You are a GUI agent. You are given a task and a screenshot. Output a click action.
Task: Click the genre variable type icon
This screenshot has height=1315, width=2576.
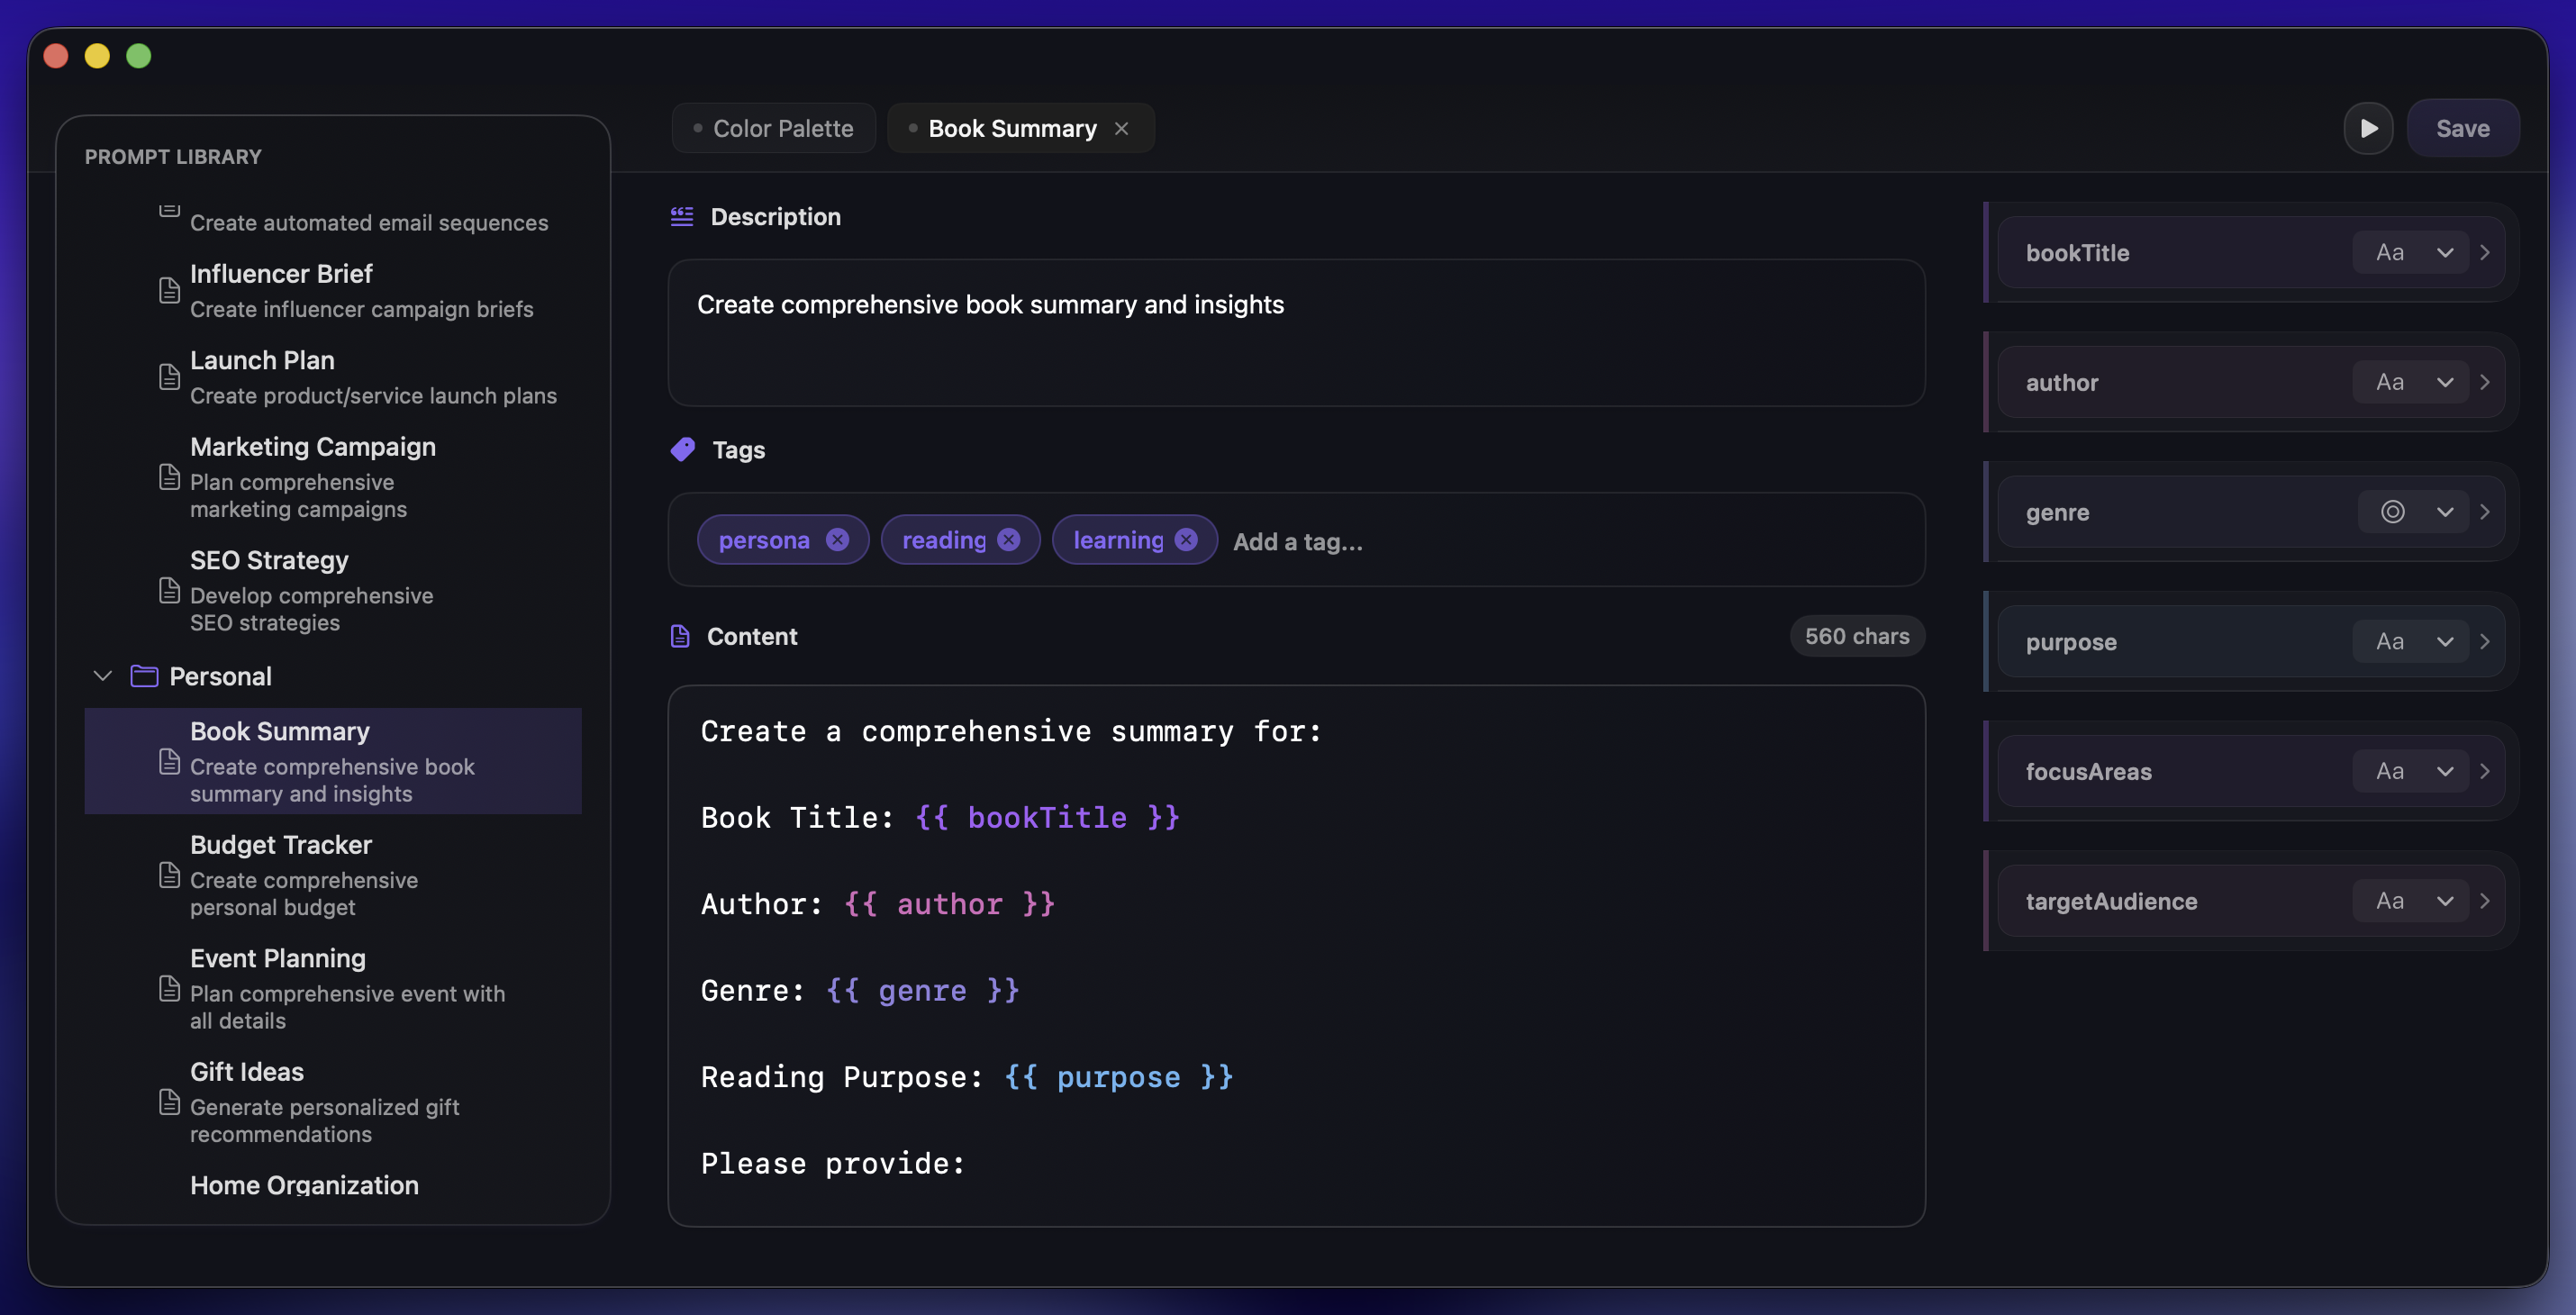(2392, 512)
